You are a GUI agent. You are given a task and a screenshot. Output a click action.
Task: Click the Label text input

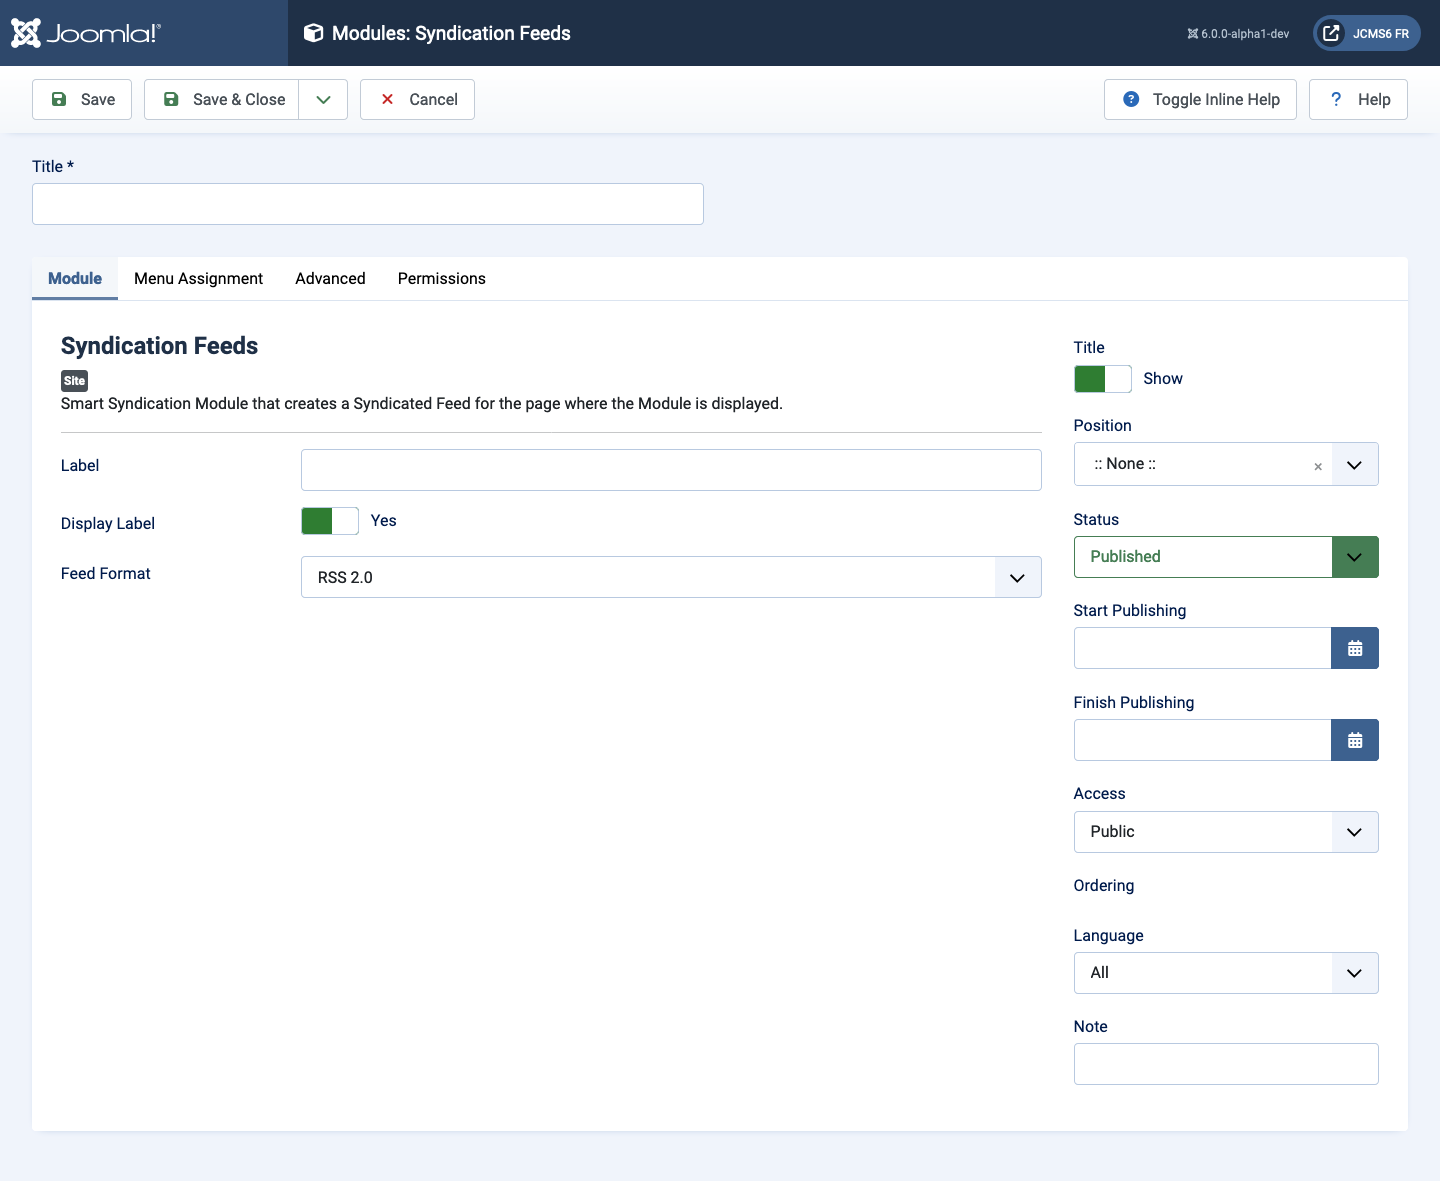pyautogui.click(x=671, y=470)
